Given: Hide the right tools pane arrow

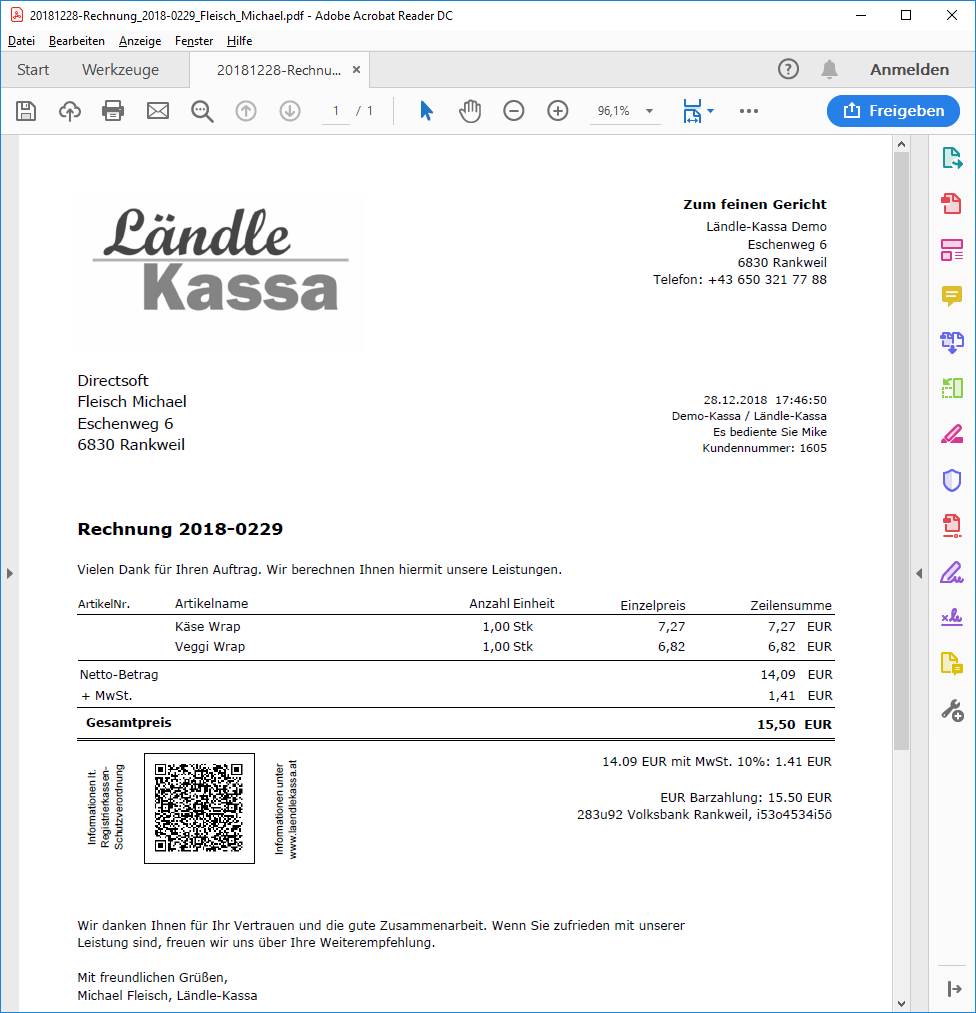Looking at the screenshot, I should (x=919, y=573).
